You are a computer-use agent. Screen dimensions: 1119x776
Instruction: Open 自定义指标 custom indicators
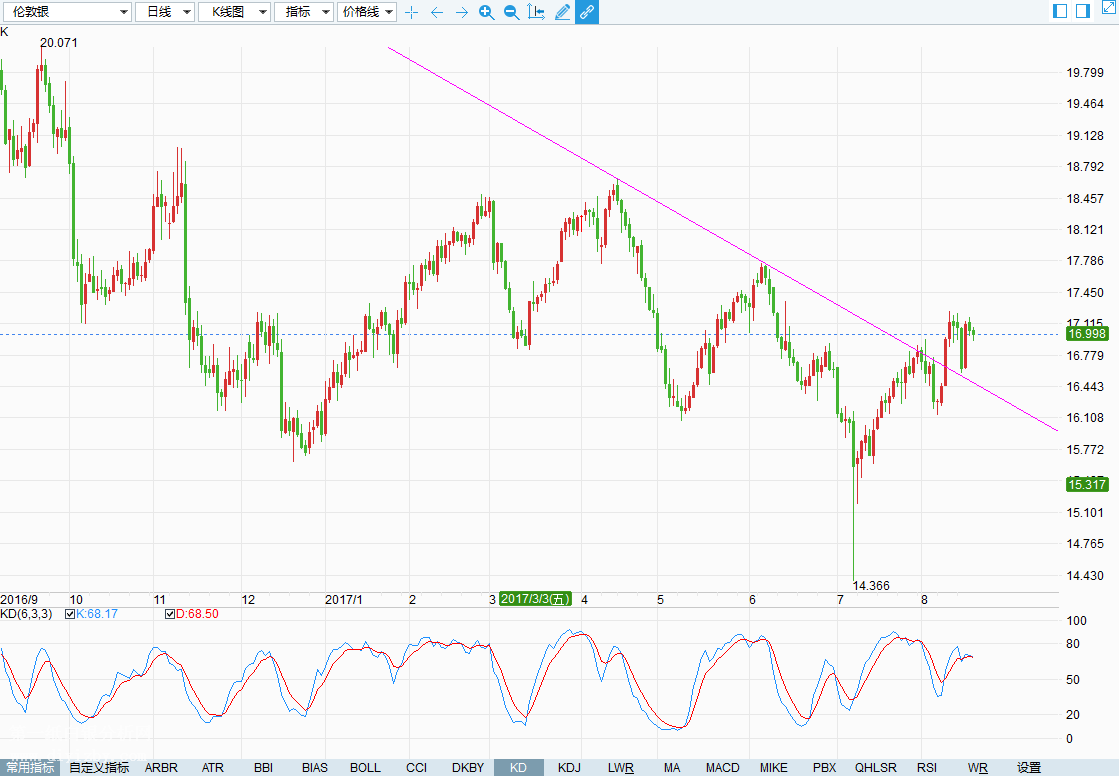click(99, 768)
